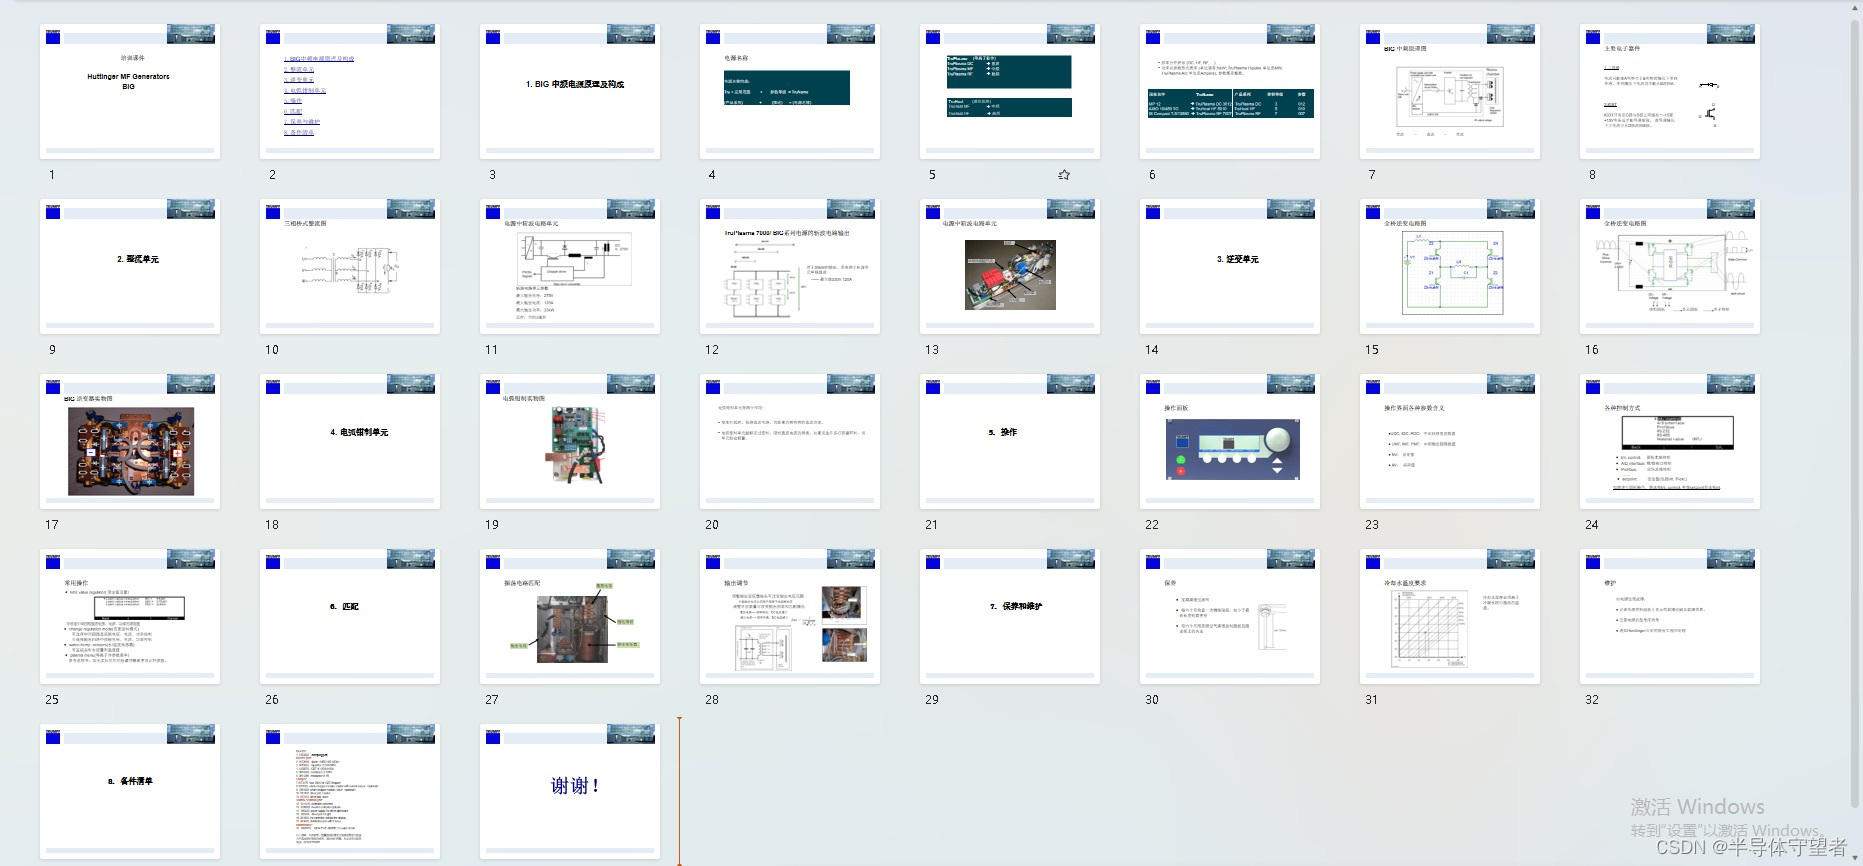Image resolution: width=1863 pixels, height=866 pixels.
Task: Click slide number label 17
Action: [52, 525]
